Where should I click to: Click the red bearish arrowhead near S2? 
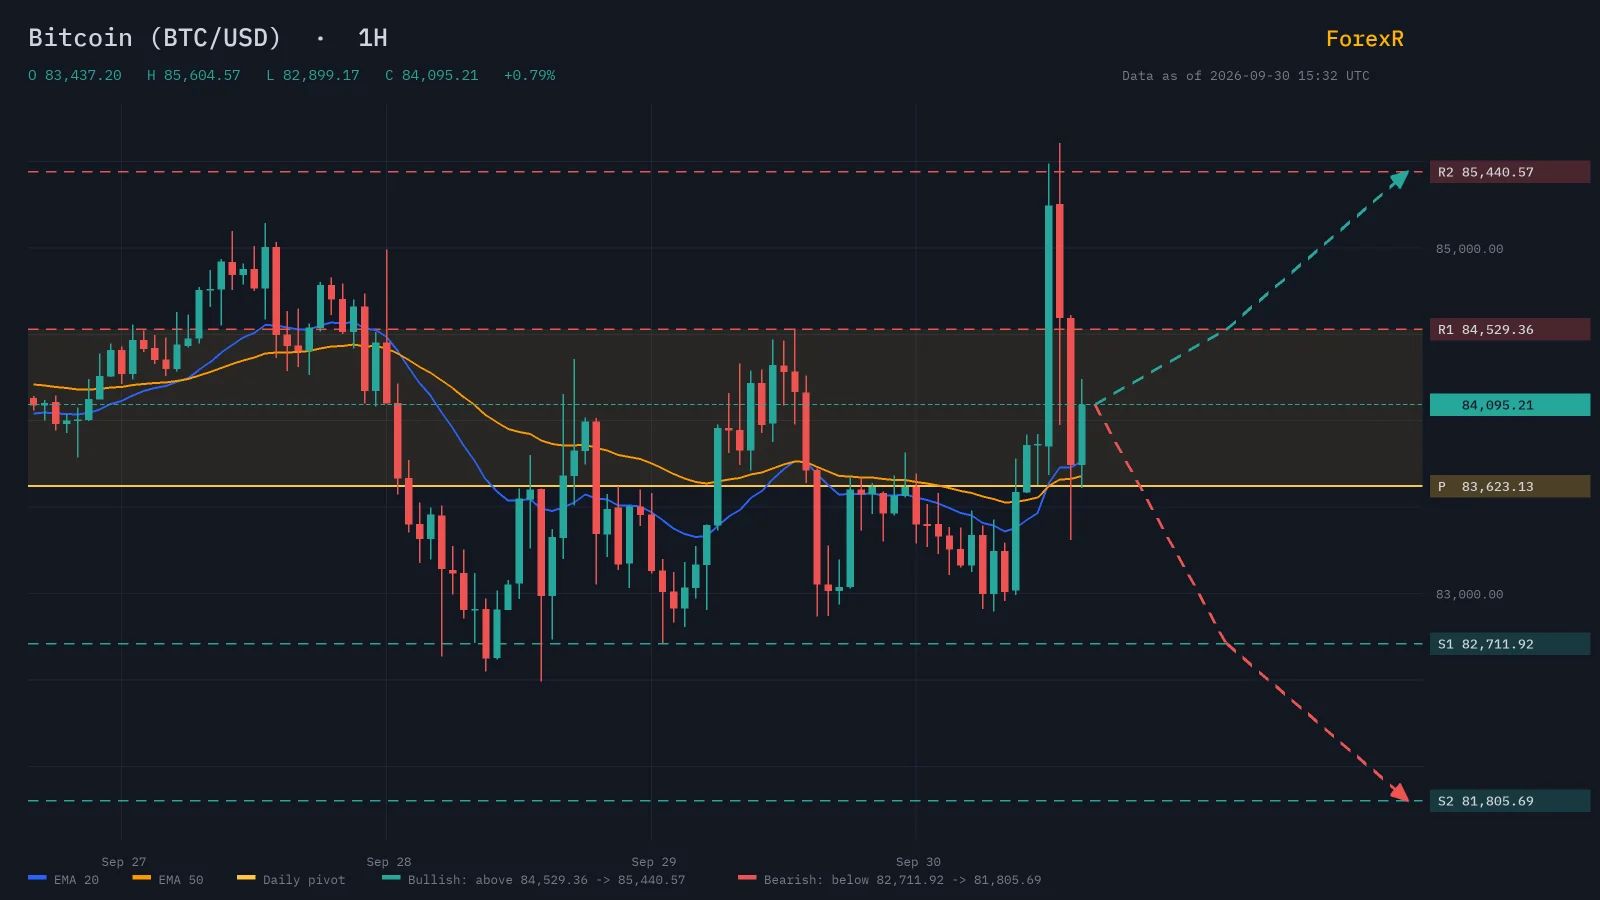(x=1400, y=792)
